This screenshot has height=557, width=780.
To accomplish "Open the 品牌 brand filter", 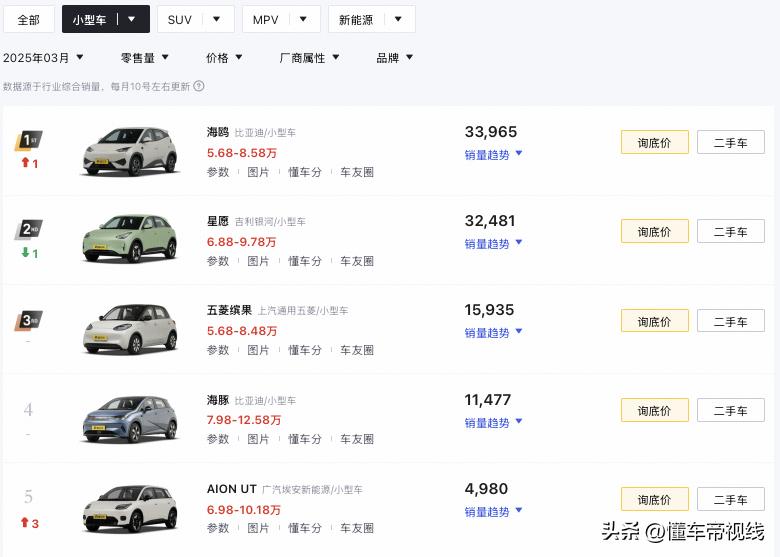I will (x=394, y=58).
